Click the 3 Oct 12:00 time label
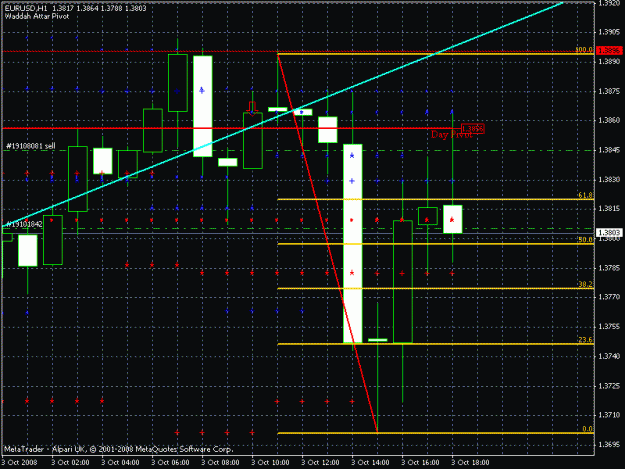Image resolution: width=625 pixels, height=469 pixels. 320,463
